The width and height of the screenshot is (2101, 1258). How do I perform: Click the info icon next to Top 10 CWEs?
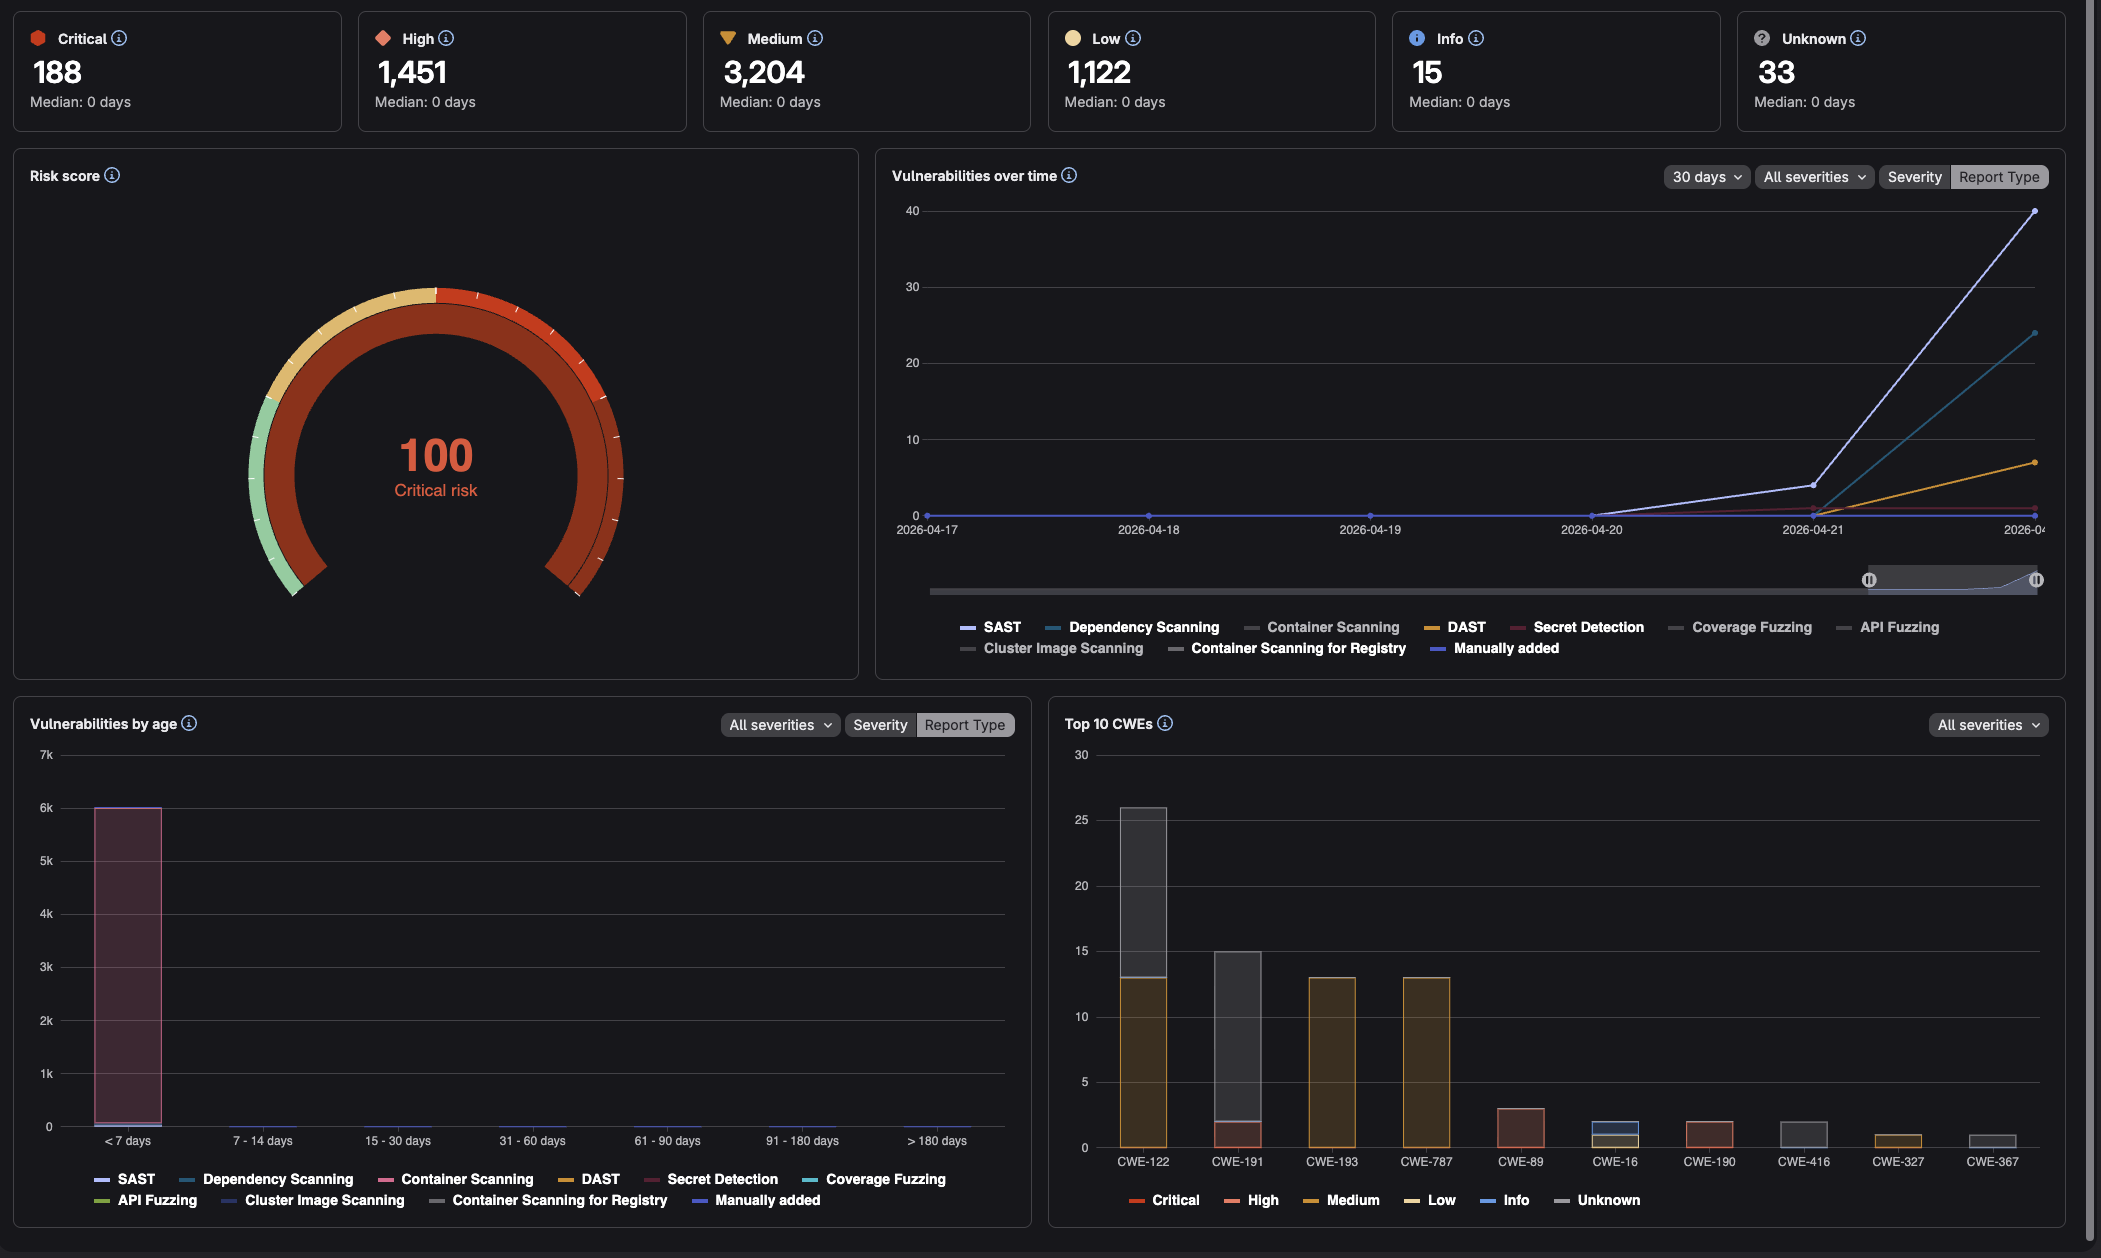point(1163,724)
